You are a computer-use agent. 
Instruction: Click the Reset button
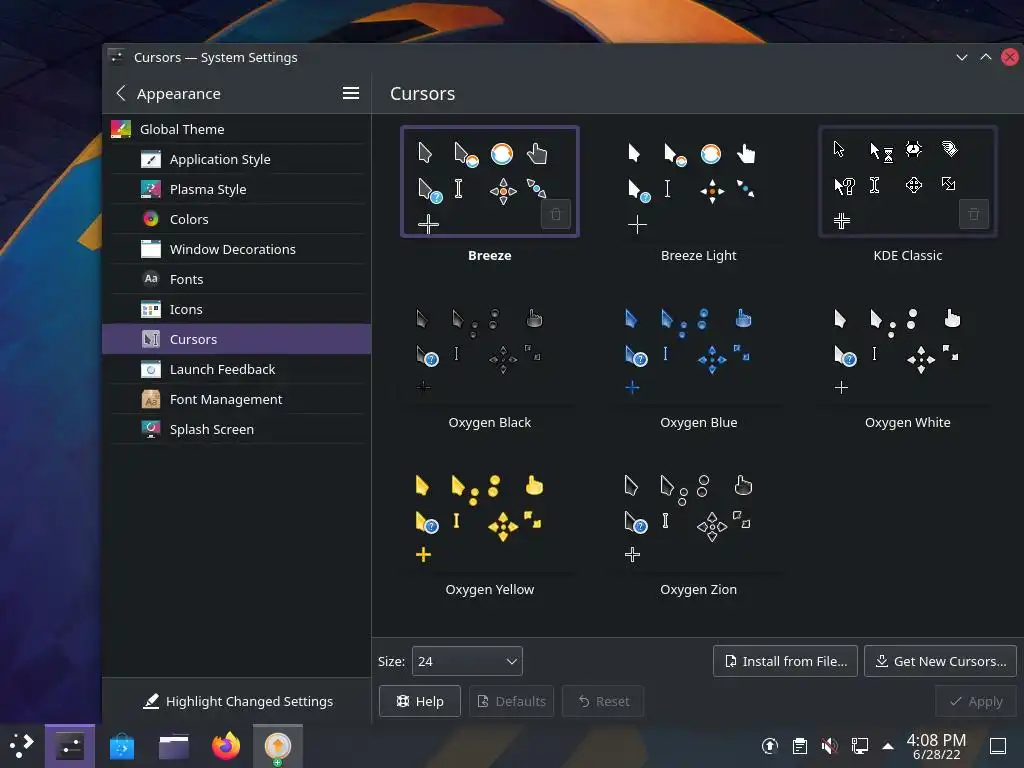[603, 701]
